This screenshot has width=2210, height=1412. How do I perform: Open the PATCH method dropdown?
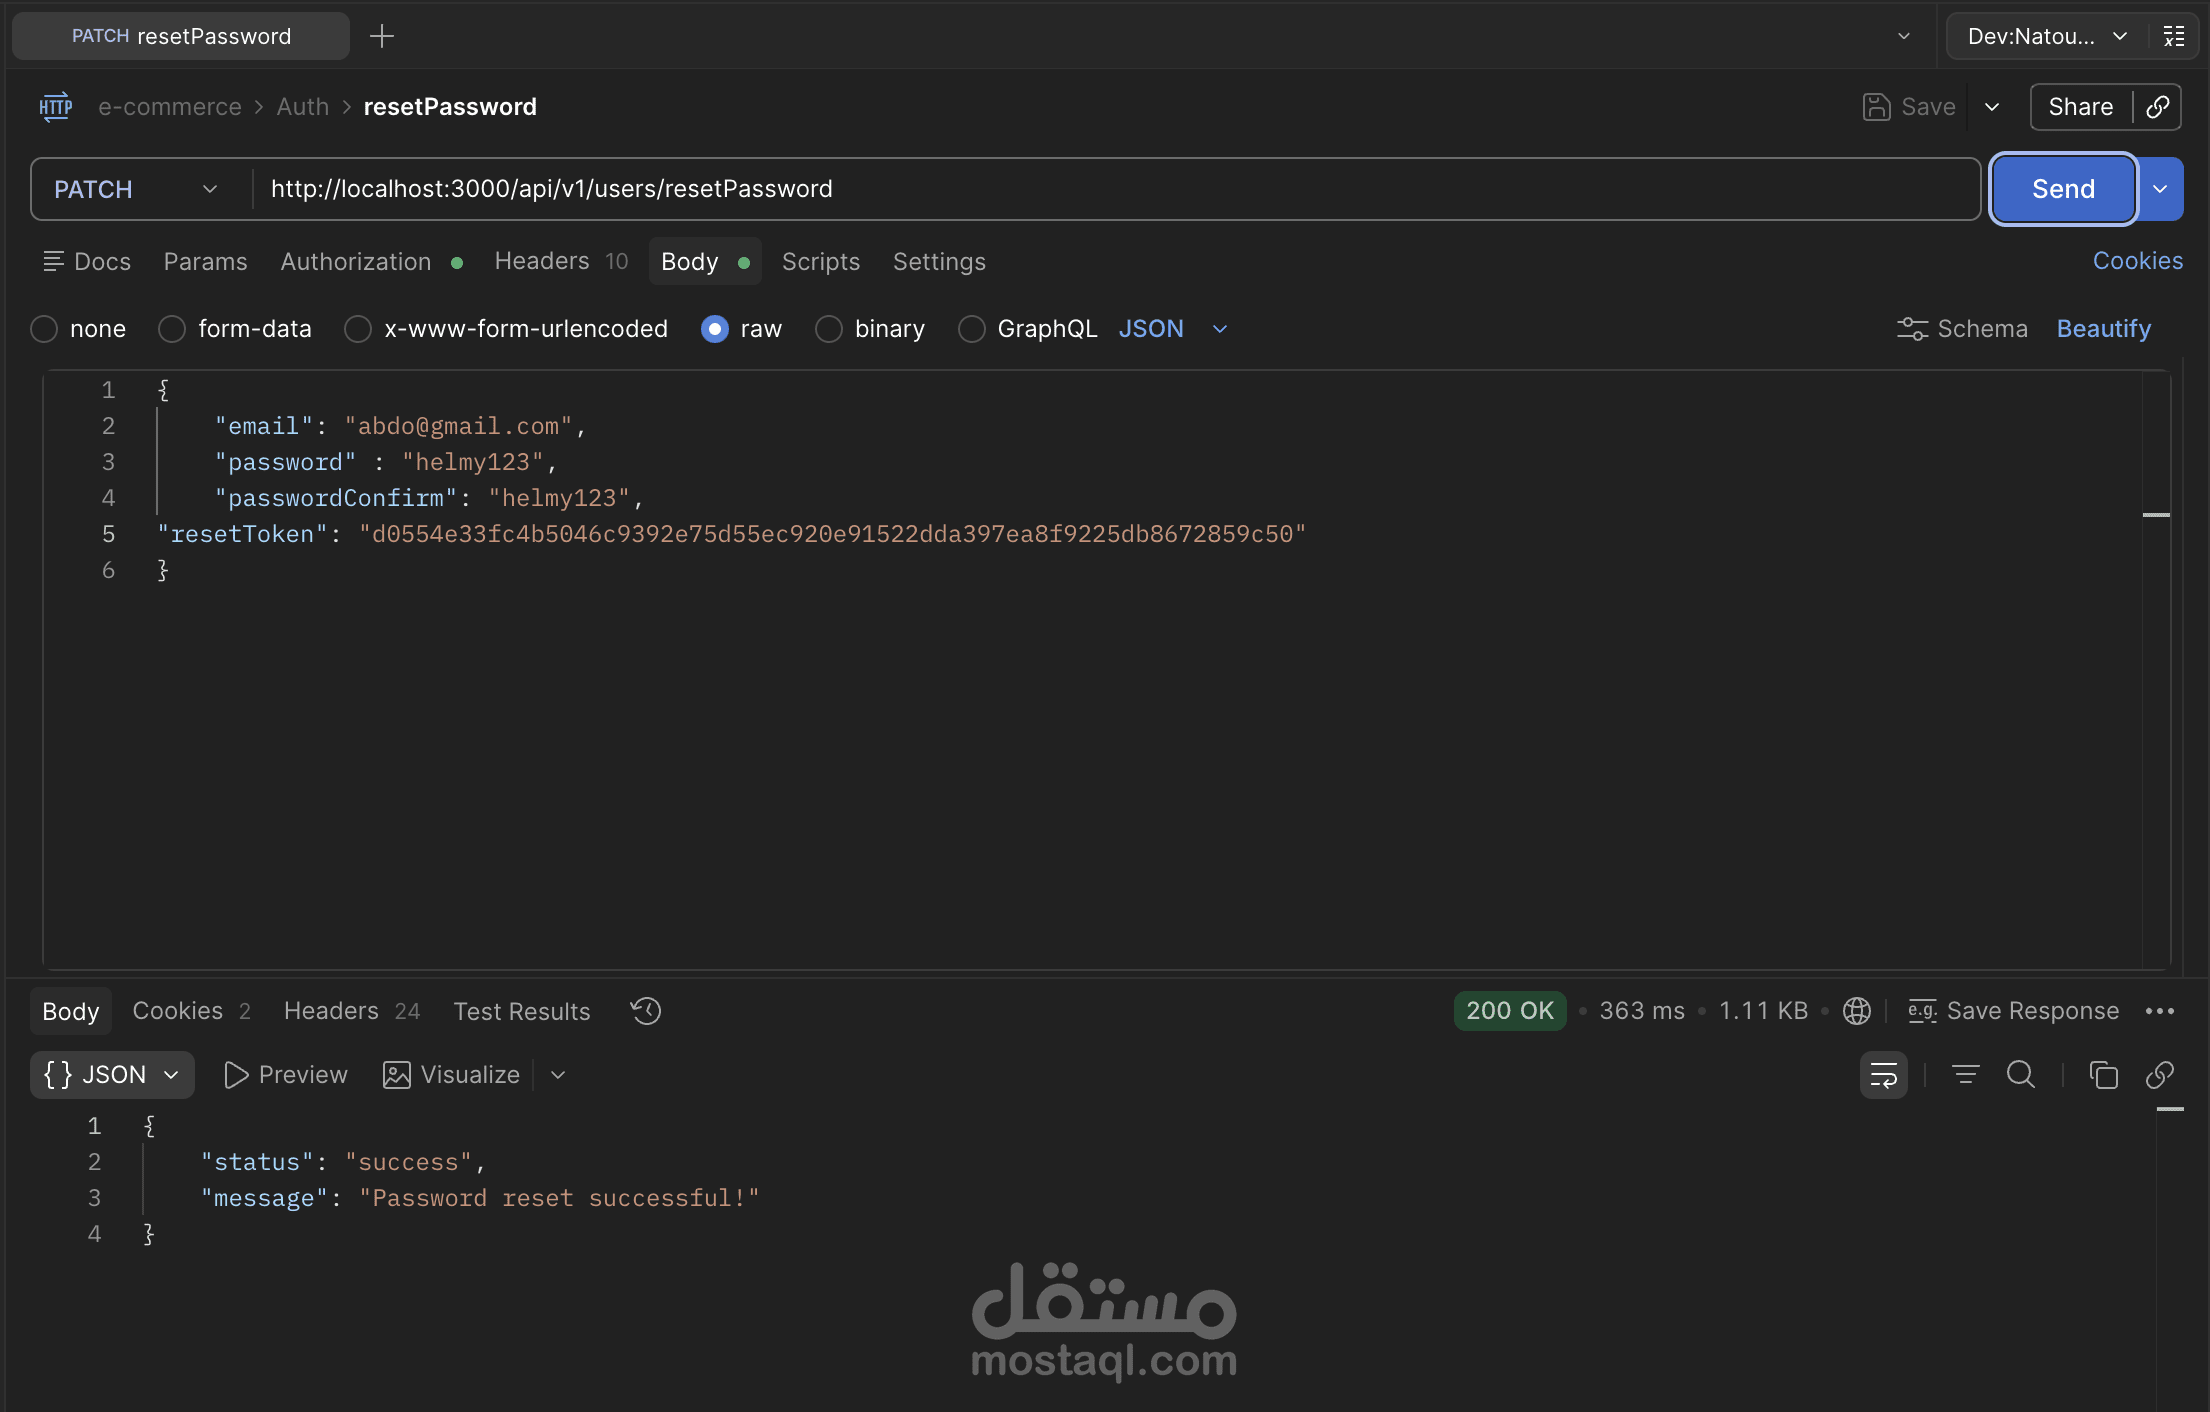[x=137, y=189]
